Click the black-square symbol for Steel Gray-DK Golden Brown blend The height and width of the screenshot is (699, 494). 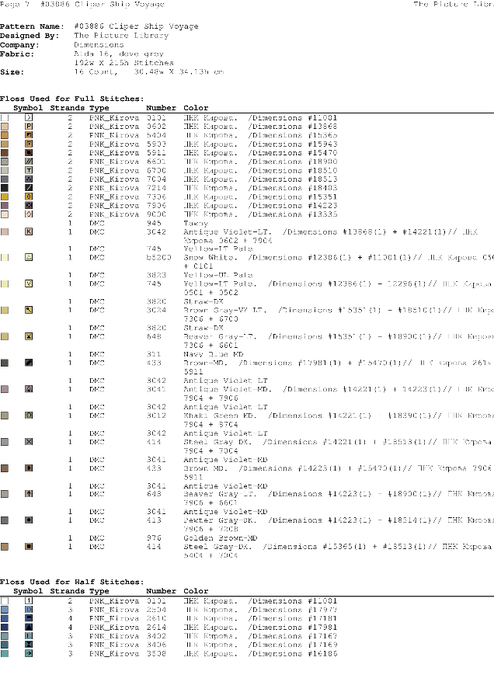point(29,546)
